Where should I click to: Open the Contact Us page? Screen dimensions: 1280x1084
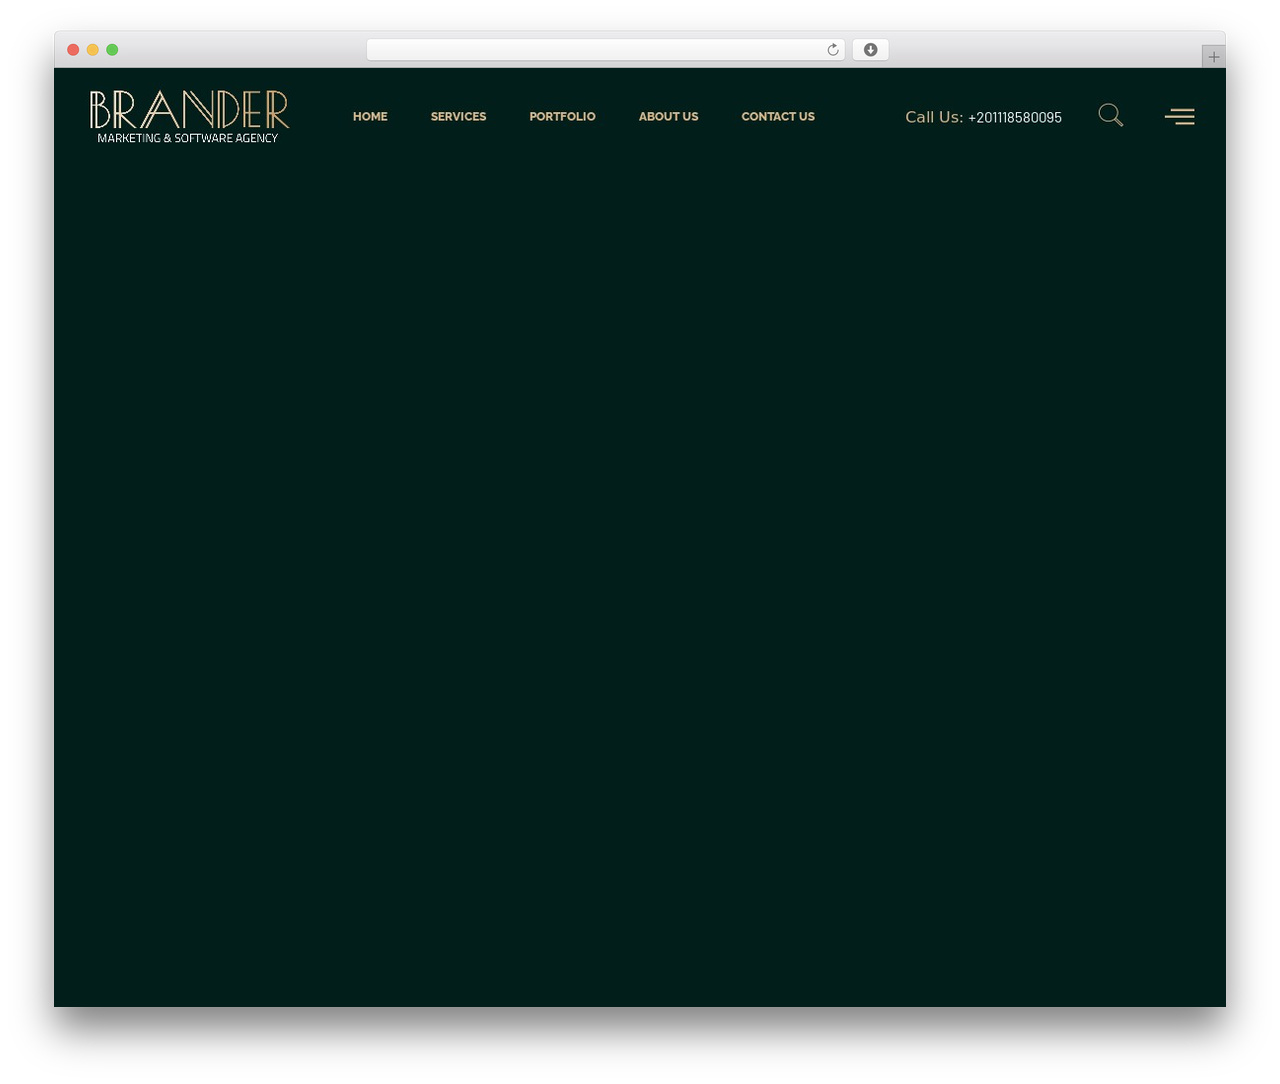pos(778,117)
